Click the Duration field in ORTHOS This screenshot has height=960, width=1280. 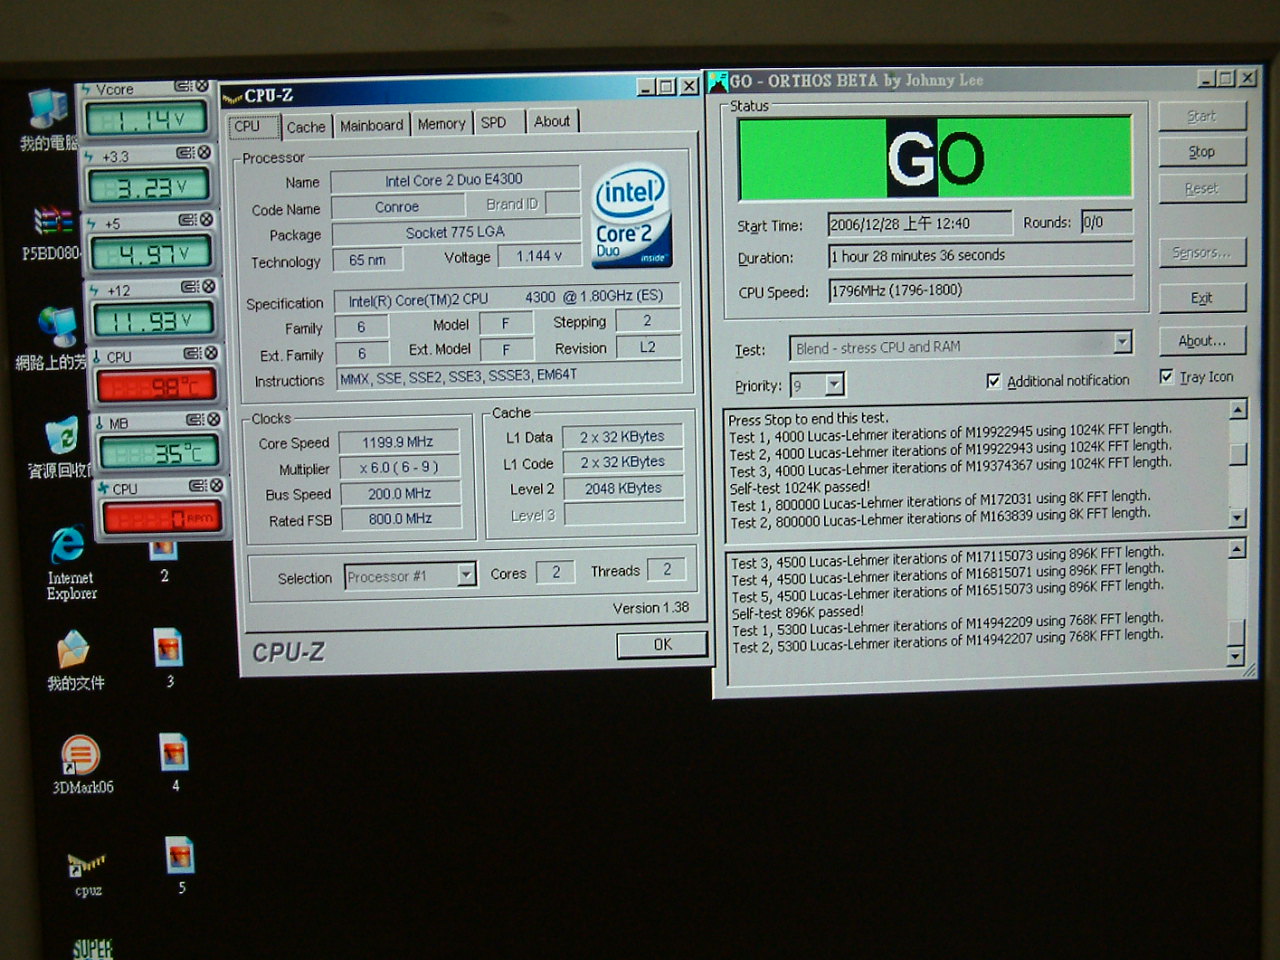tap(980, 255)
